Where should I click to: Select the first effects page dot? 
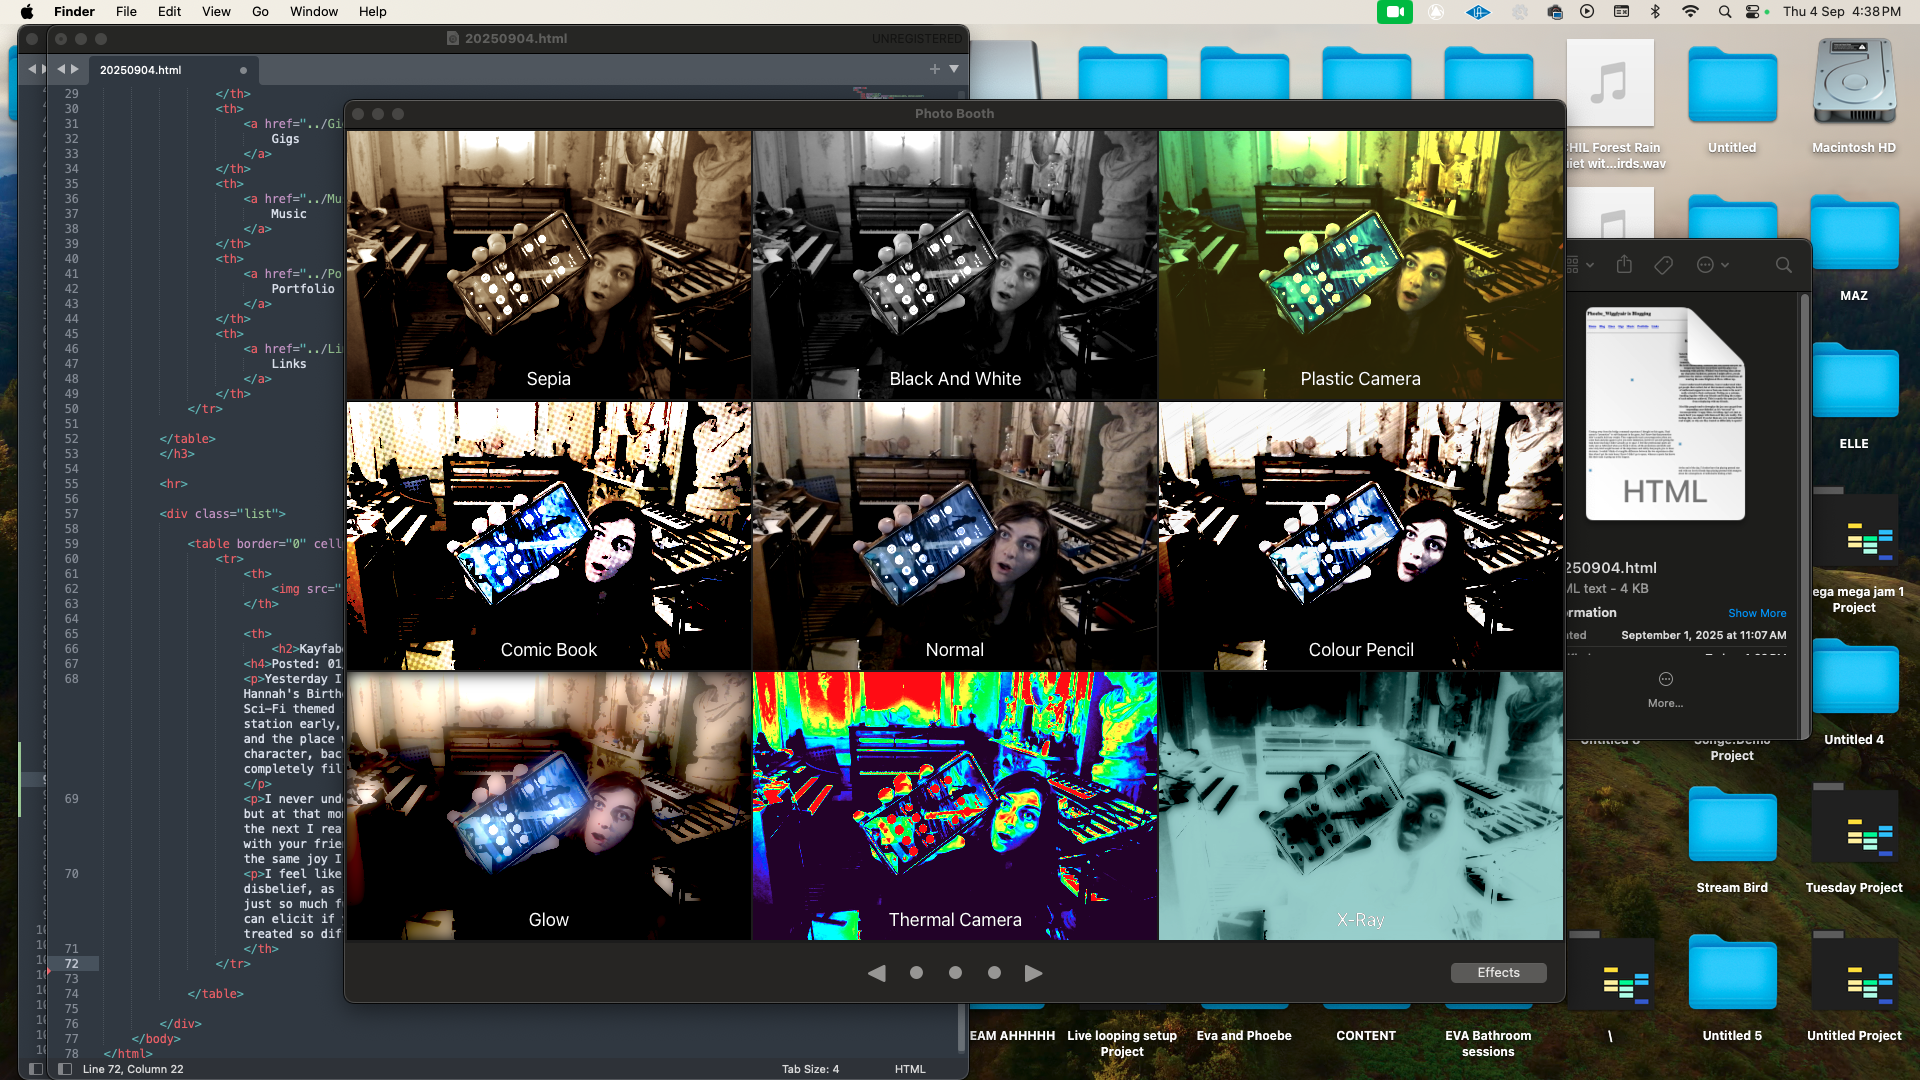pyautogui.click(x=916, y=973)
